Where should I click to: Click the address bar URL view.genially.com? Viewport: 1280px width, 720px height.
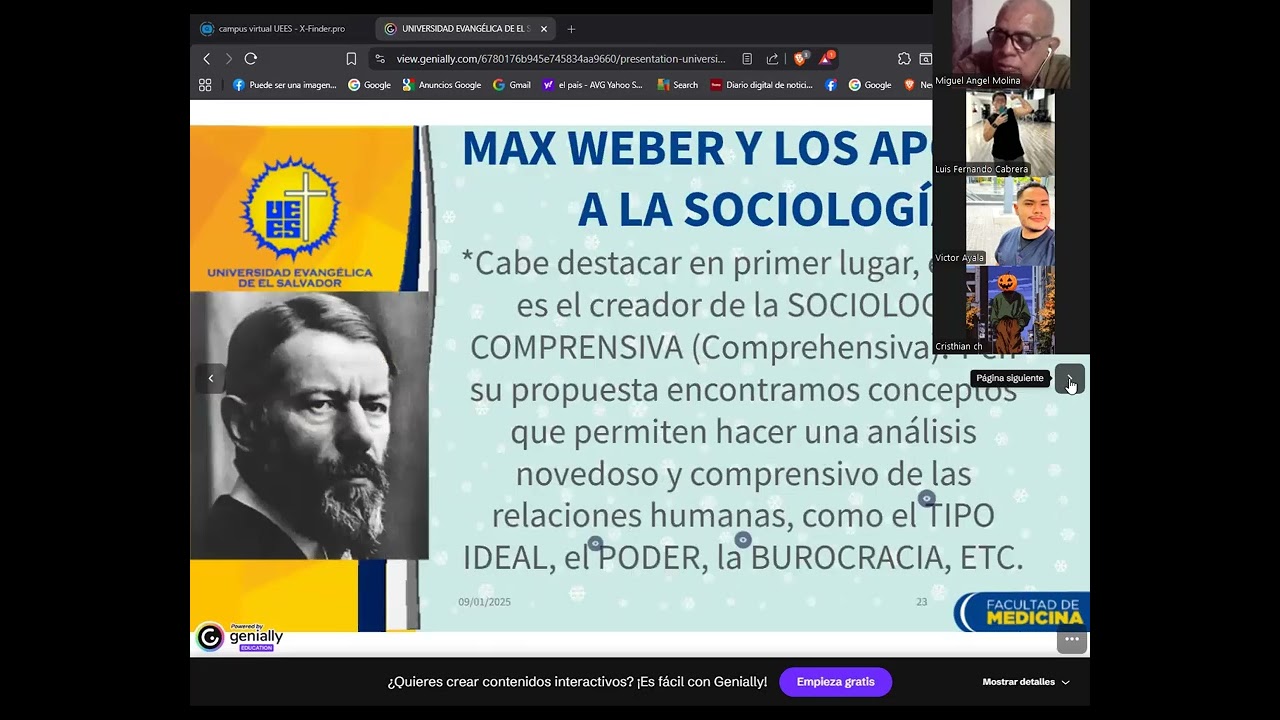561,59
